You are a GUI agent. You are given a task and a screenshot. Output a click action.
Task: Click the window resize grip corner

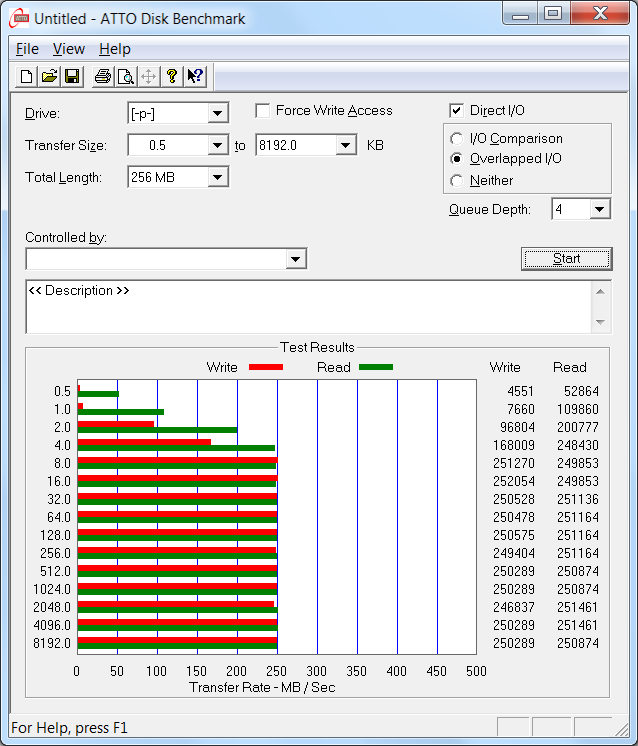622,728
